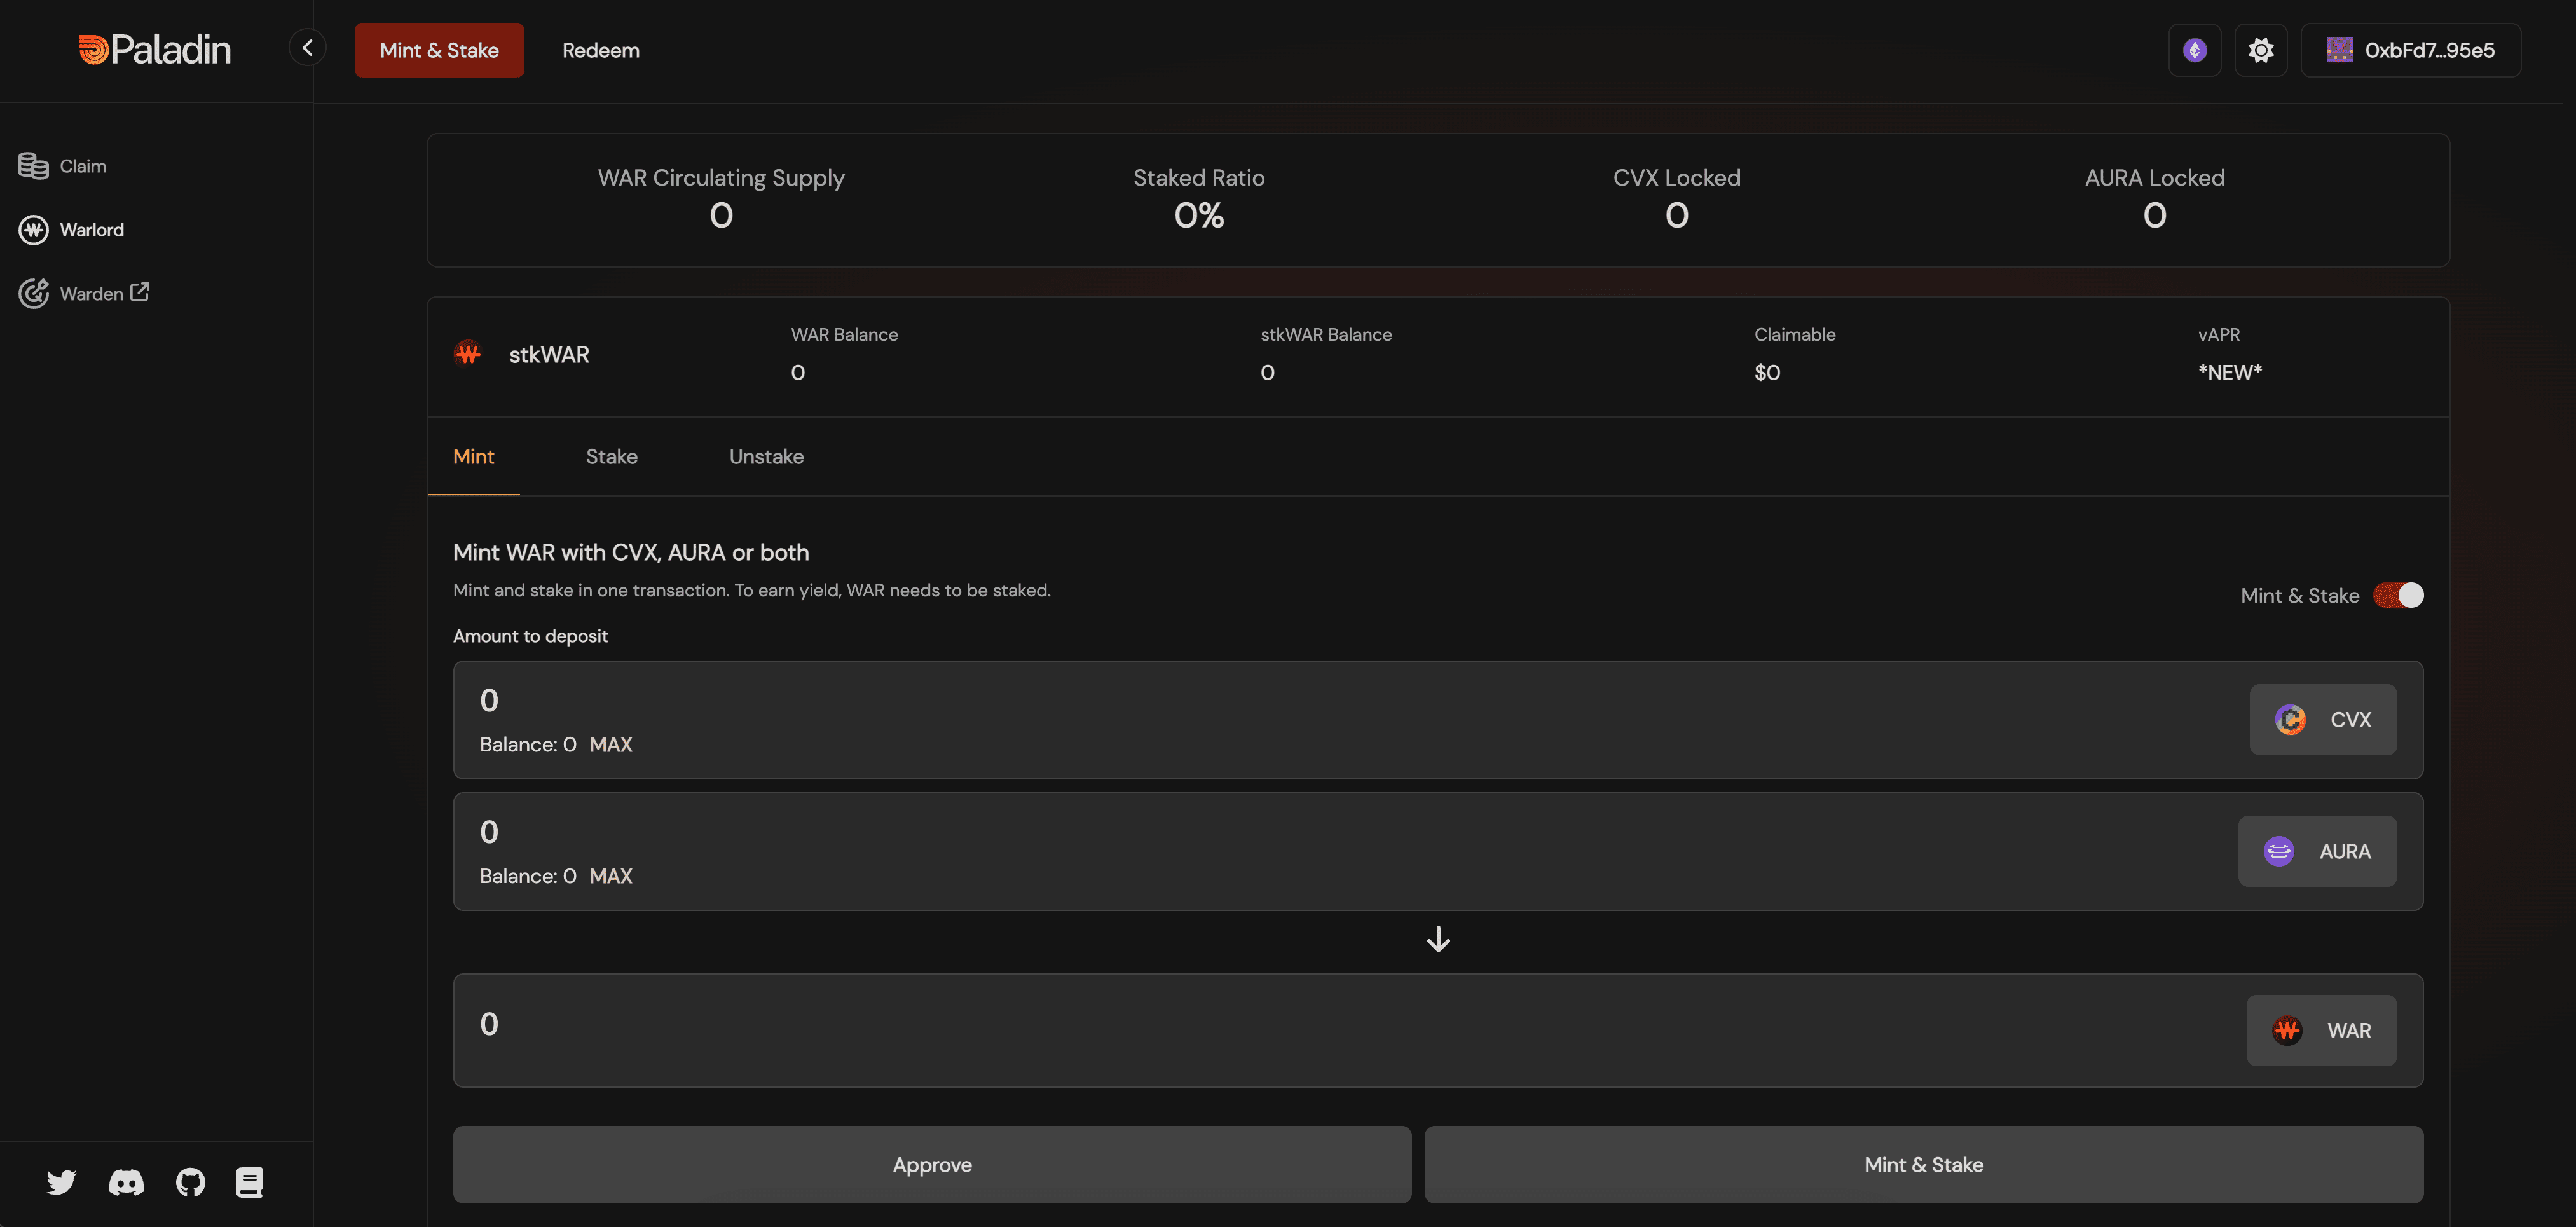Click the WAR token icon
The image size is (2576, 1227).
2287,1030
